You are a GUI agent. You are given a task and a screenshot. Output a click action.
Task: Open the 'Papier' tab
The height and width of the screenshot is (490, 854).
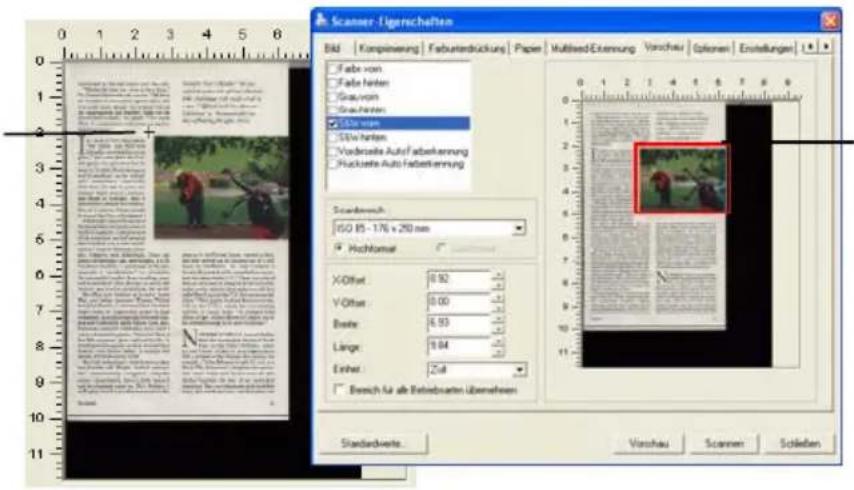[527, 48]
